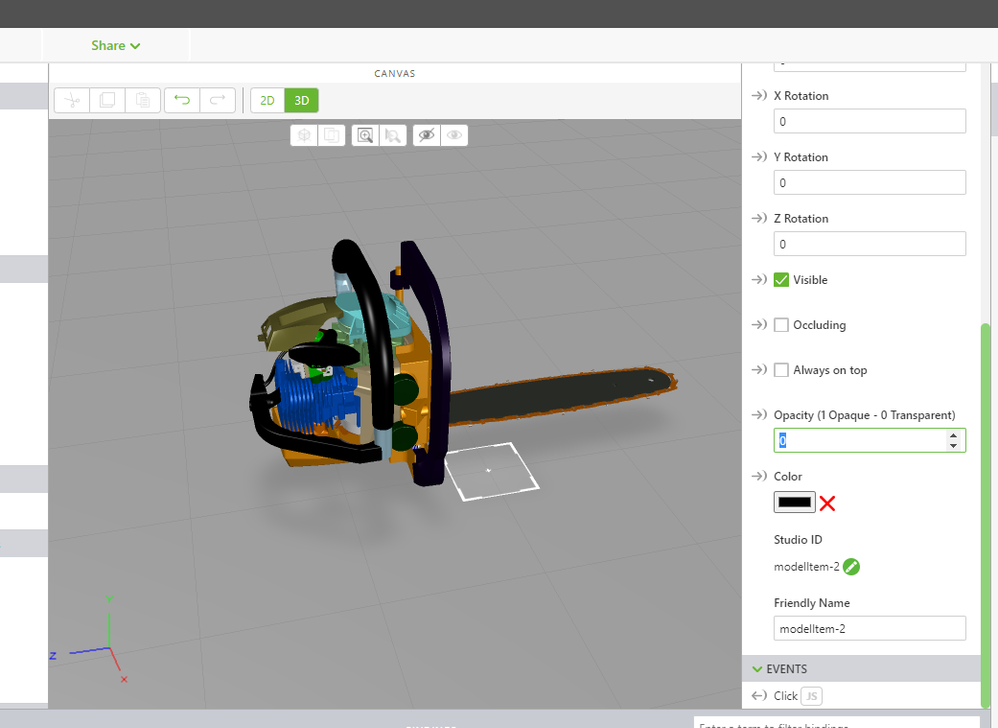
Task: Open the JS editor for Click event
Action: (812, 696)
